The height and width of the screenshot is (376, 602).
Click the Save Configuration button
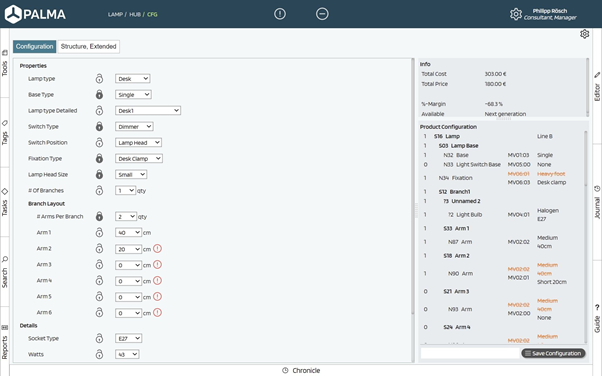pyautogui.click(x=553, y=353)
